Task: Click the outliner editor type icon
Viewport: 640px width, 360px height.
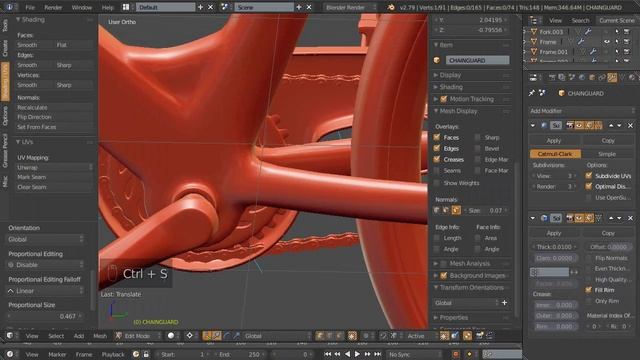Action: 533,20
